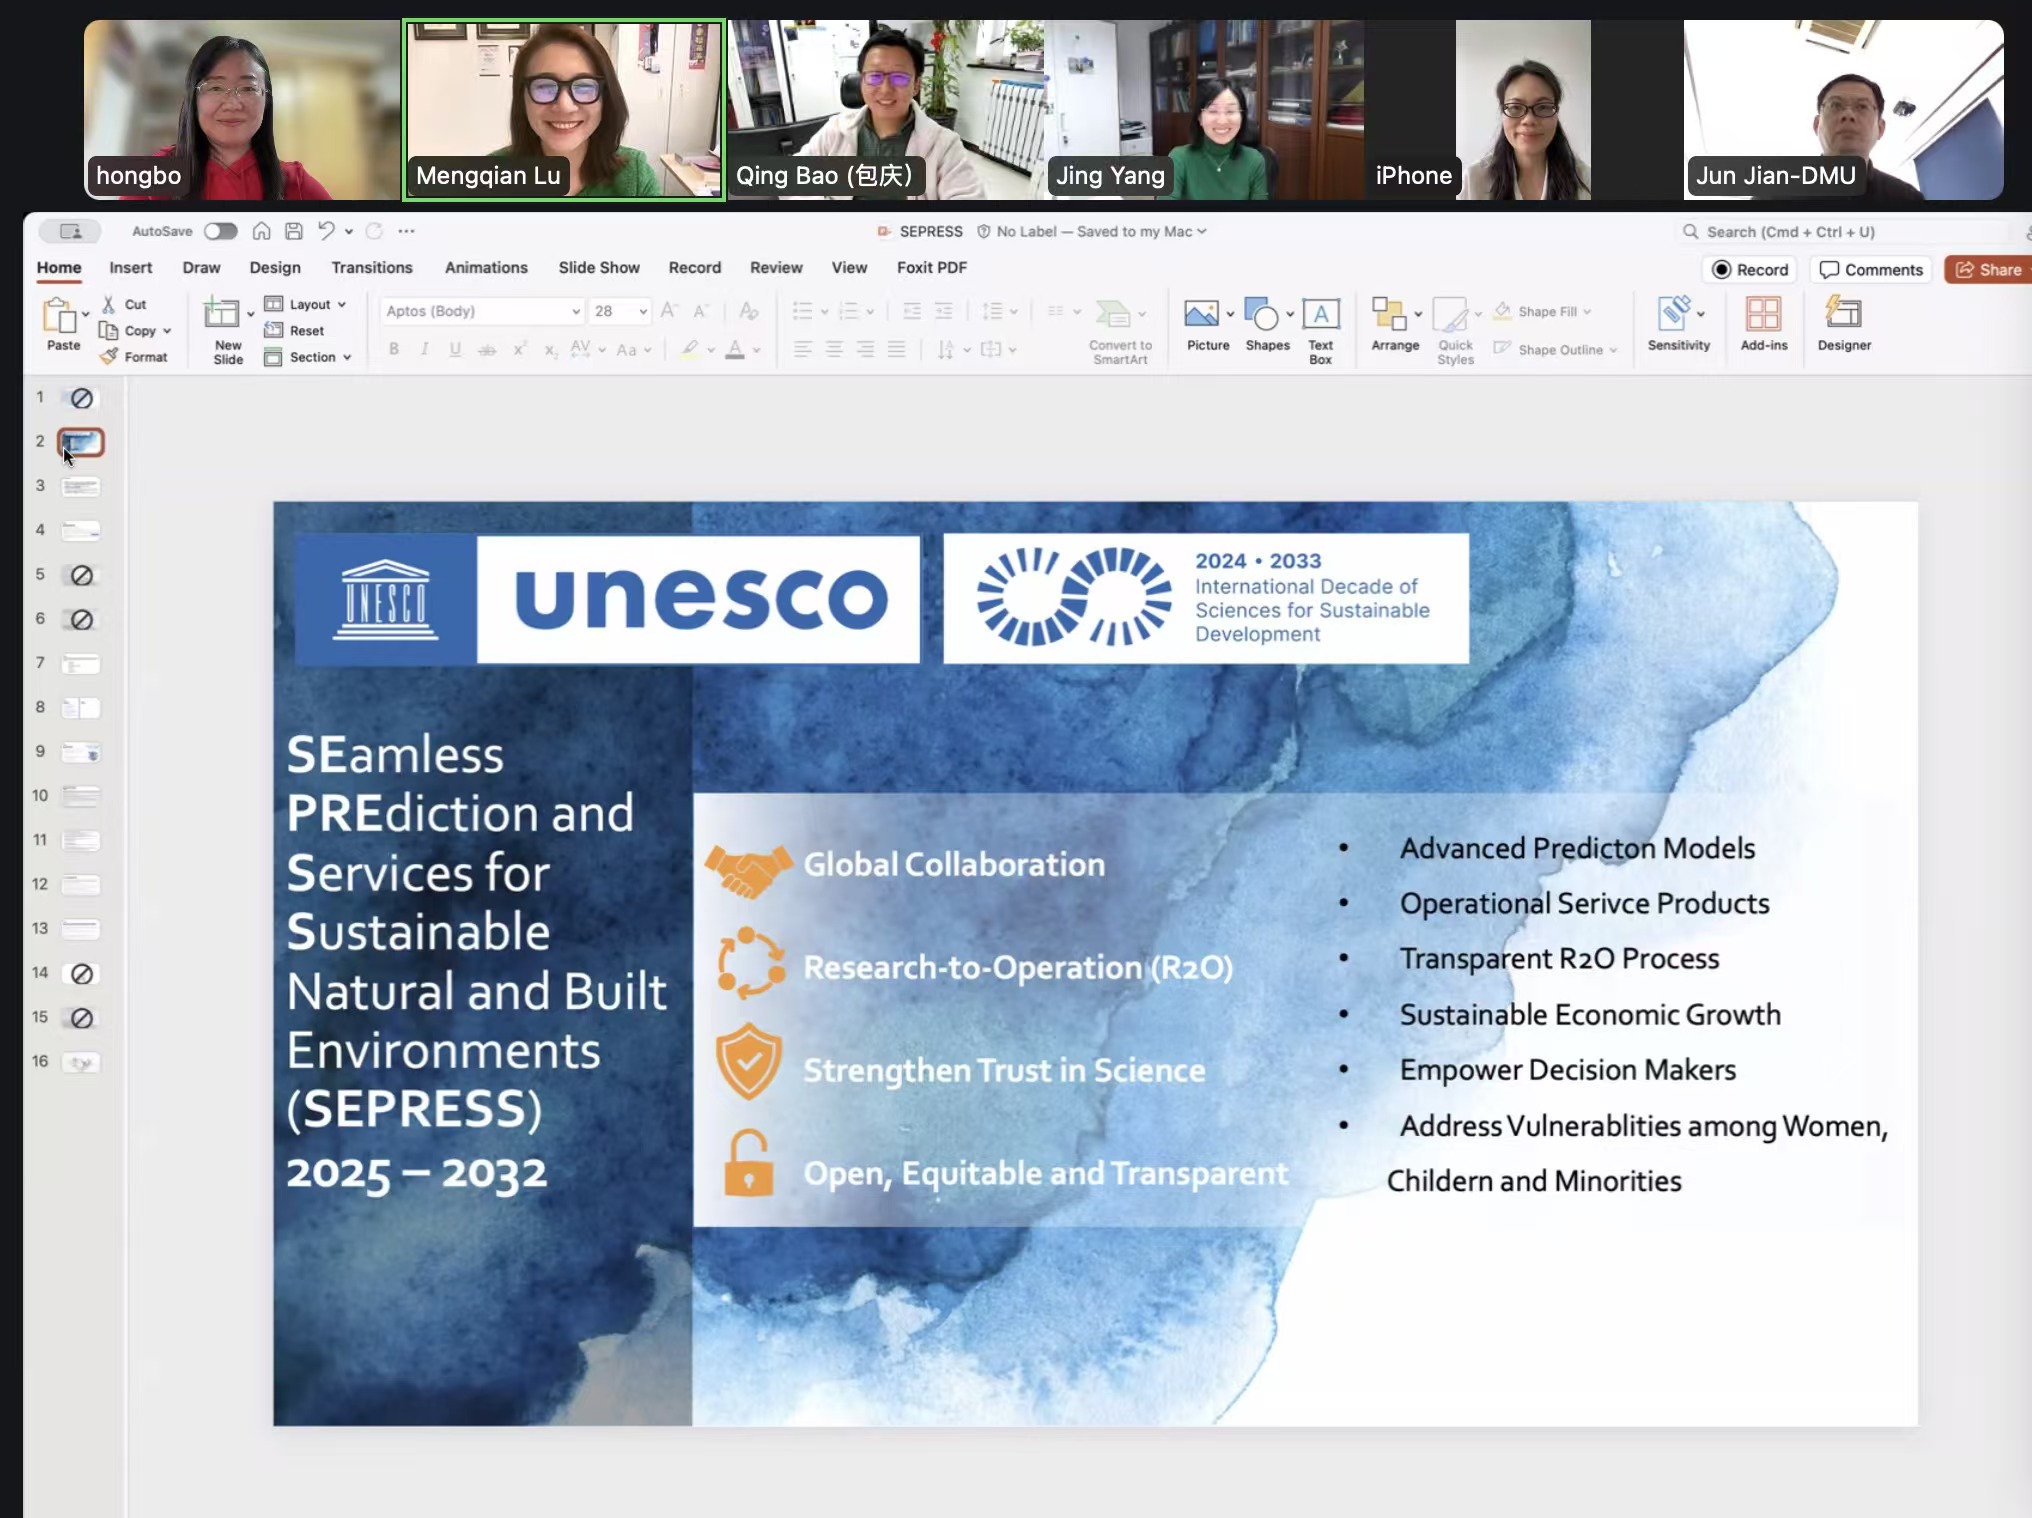Toggle underline formatting
2032x1518 pixels.
[455, 349]
